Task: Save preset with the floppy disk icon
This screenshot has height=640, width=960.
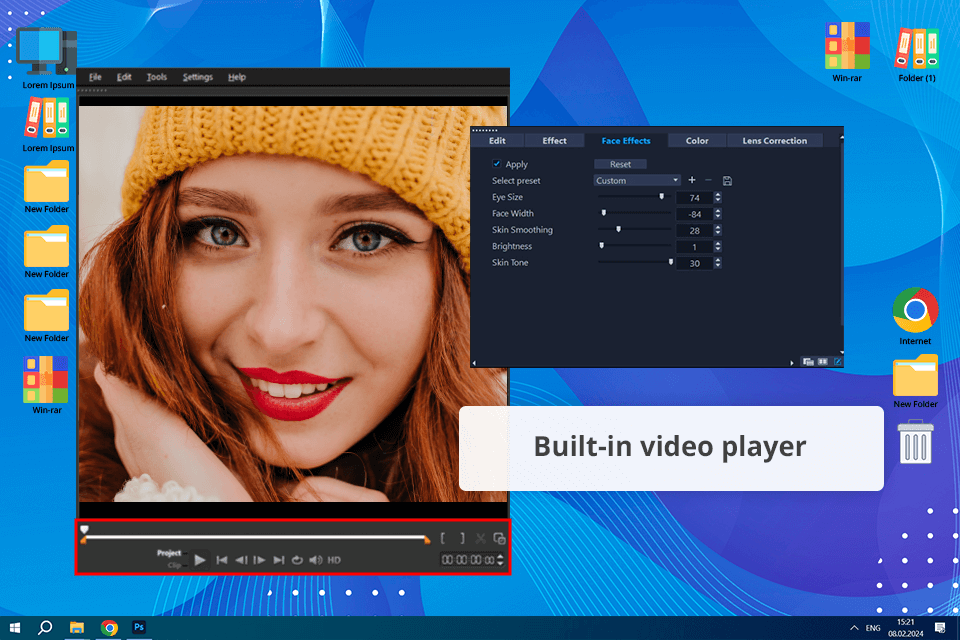Action: pyautogui.click(x=727, y=181)
